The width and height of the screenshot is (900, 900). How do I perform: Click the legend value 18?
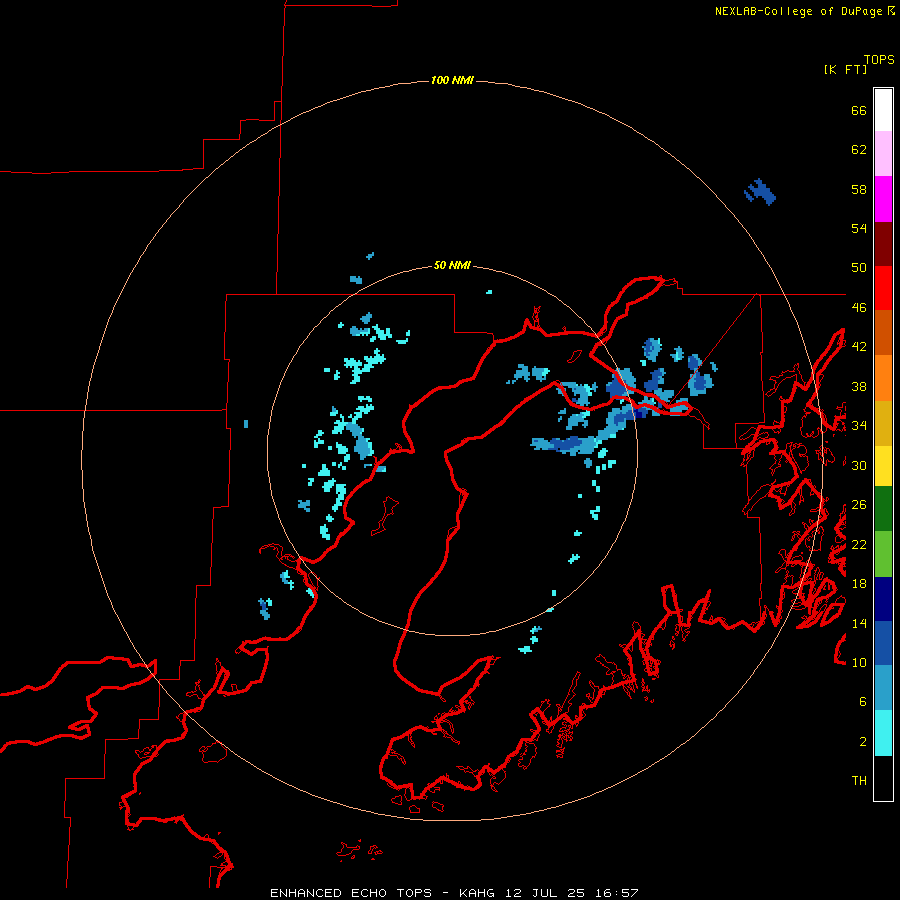coord(859,584)
